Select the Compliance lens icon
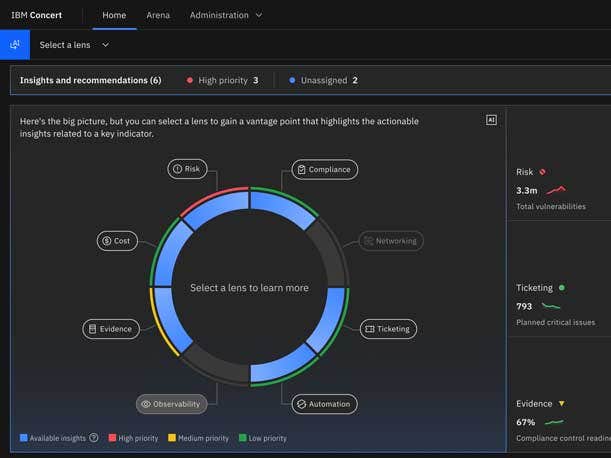The width and height of the screenshot is (611, 458). 301,170
